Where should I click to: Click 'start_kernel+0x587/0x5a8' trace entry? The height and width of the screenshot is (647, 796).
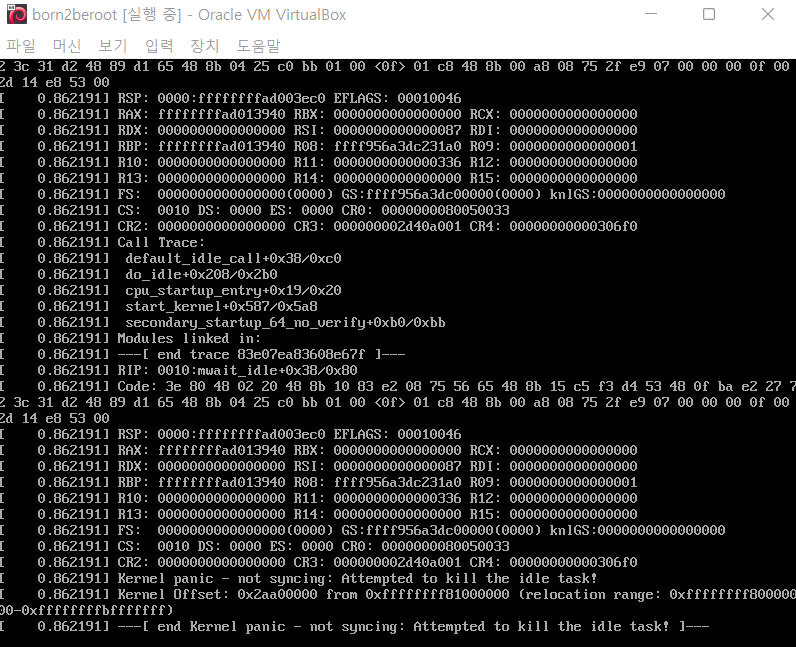tap(221, 307)
